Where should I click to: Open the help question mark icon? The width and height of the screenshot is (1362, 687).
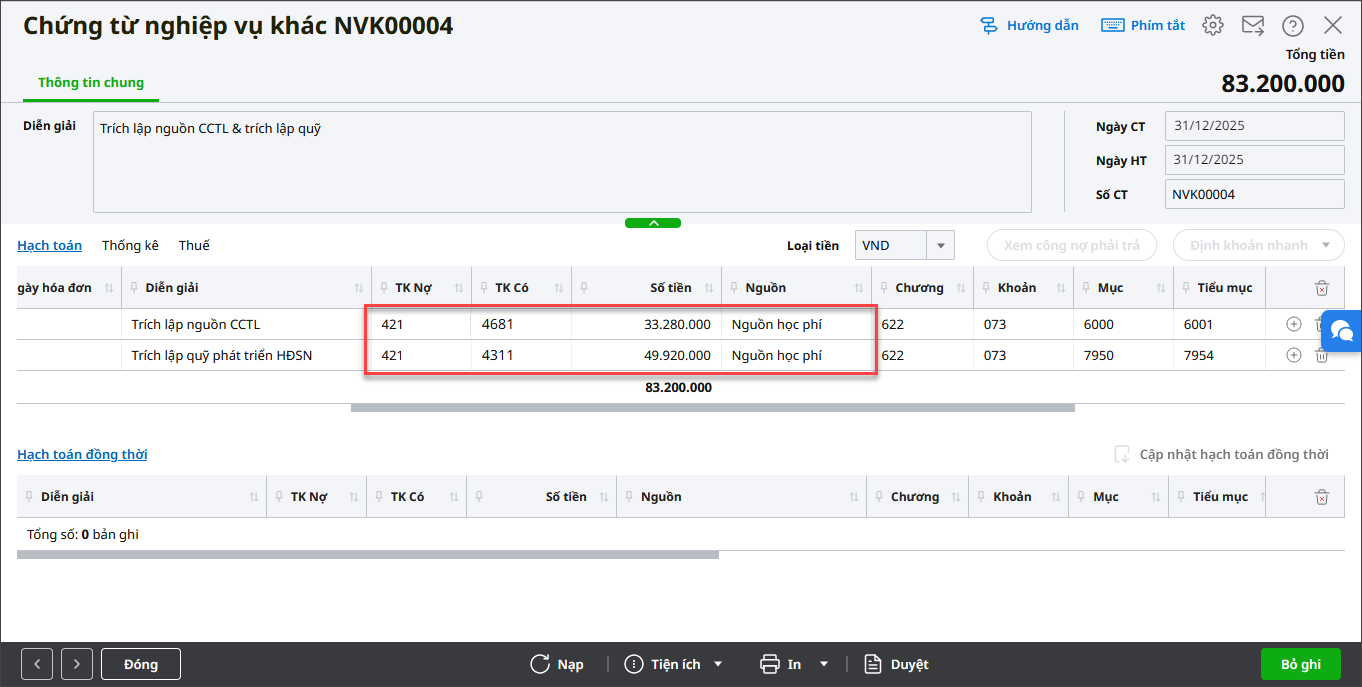[1293, 26]
